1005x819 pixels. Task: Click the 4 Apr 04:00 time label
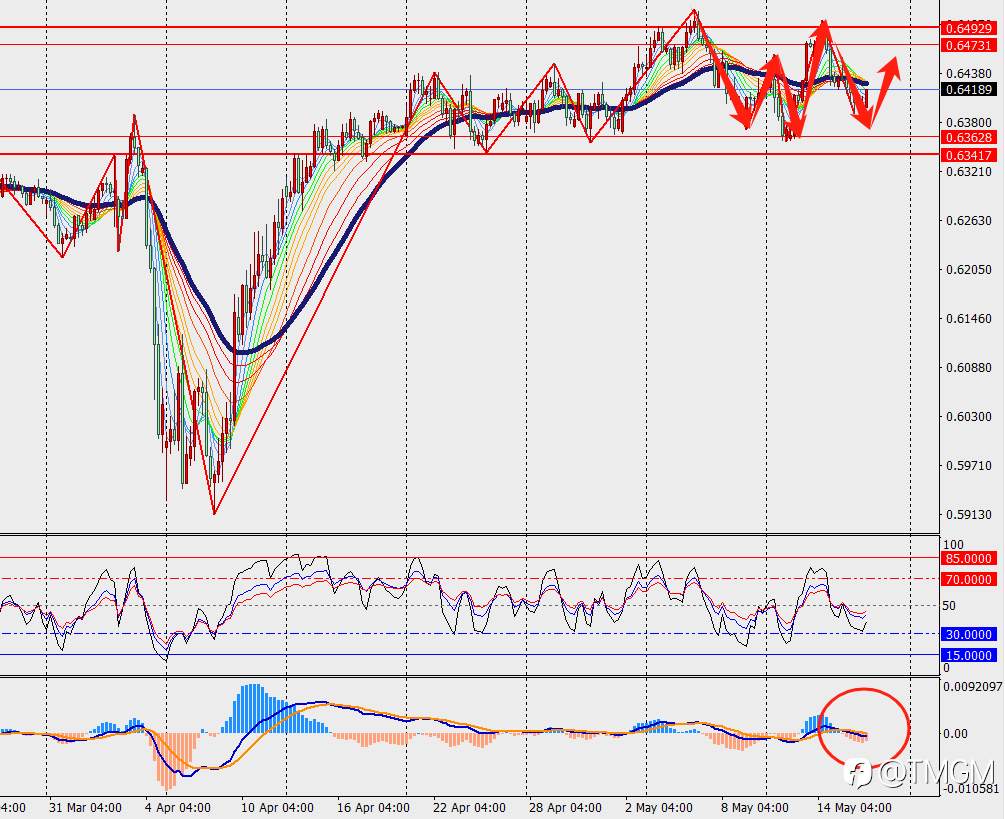point(178,807)
